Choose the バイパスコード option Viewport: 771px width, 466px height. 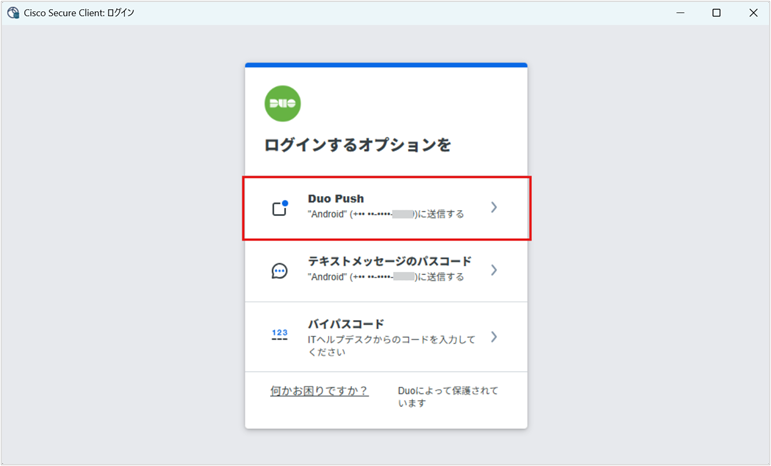pos(386,337)
